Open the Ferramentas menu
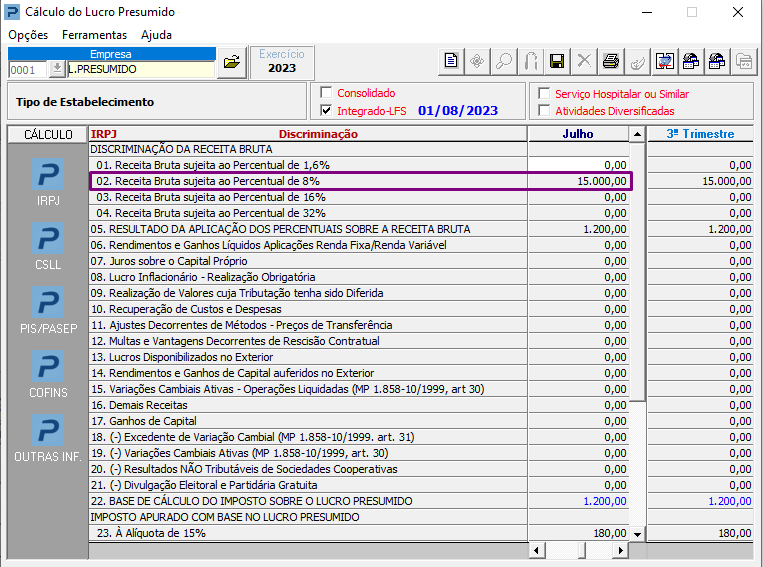This screenshot has height=567, width=763. 94,35
